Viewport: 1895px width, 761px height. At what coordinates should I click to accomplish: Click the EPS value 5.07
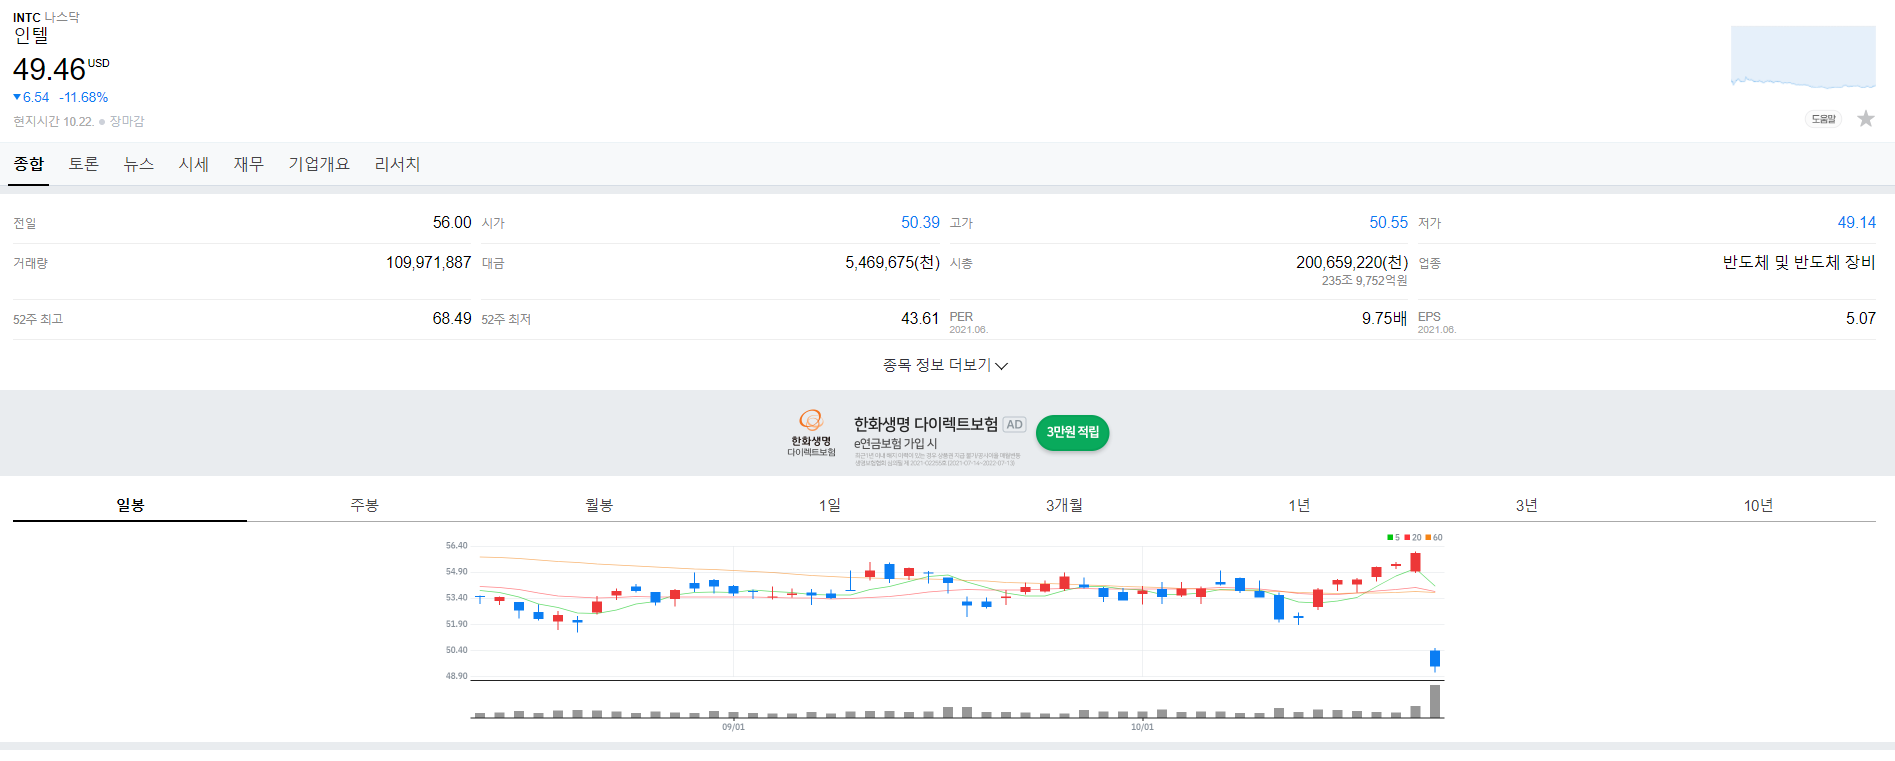pos(1861,318)
